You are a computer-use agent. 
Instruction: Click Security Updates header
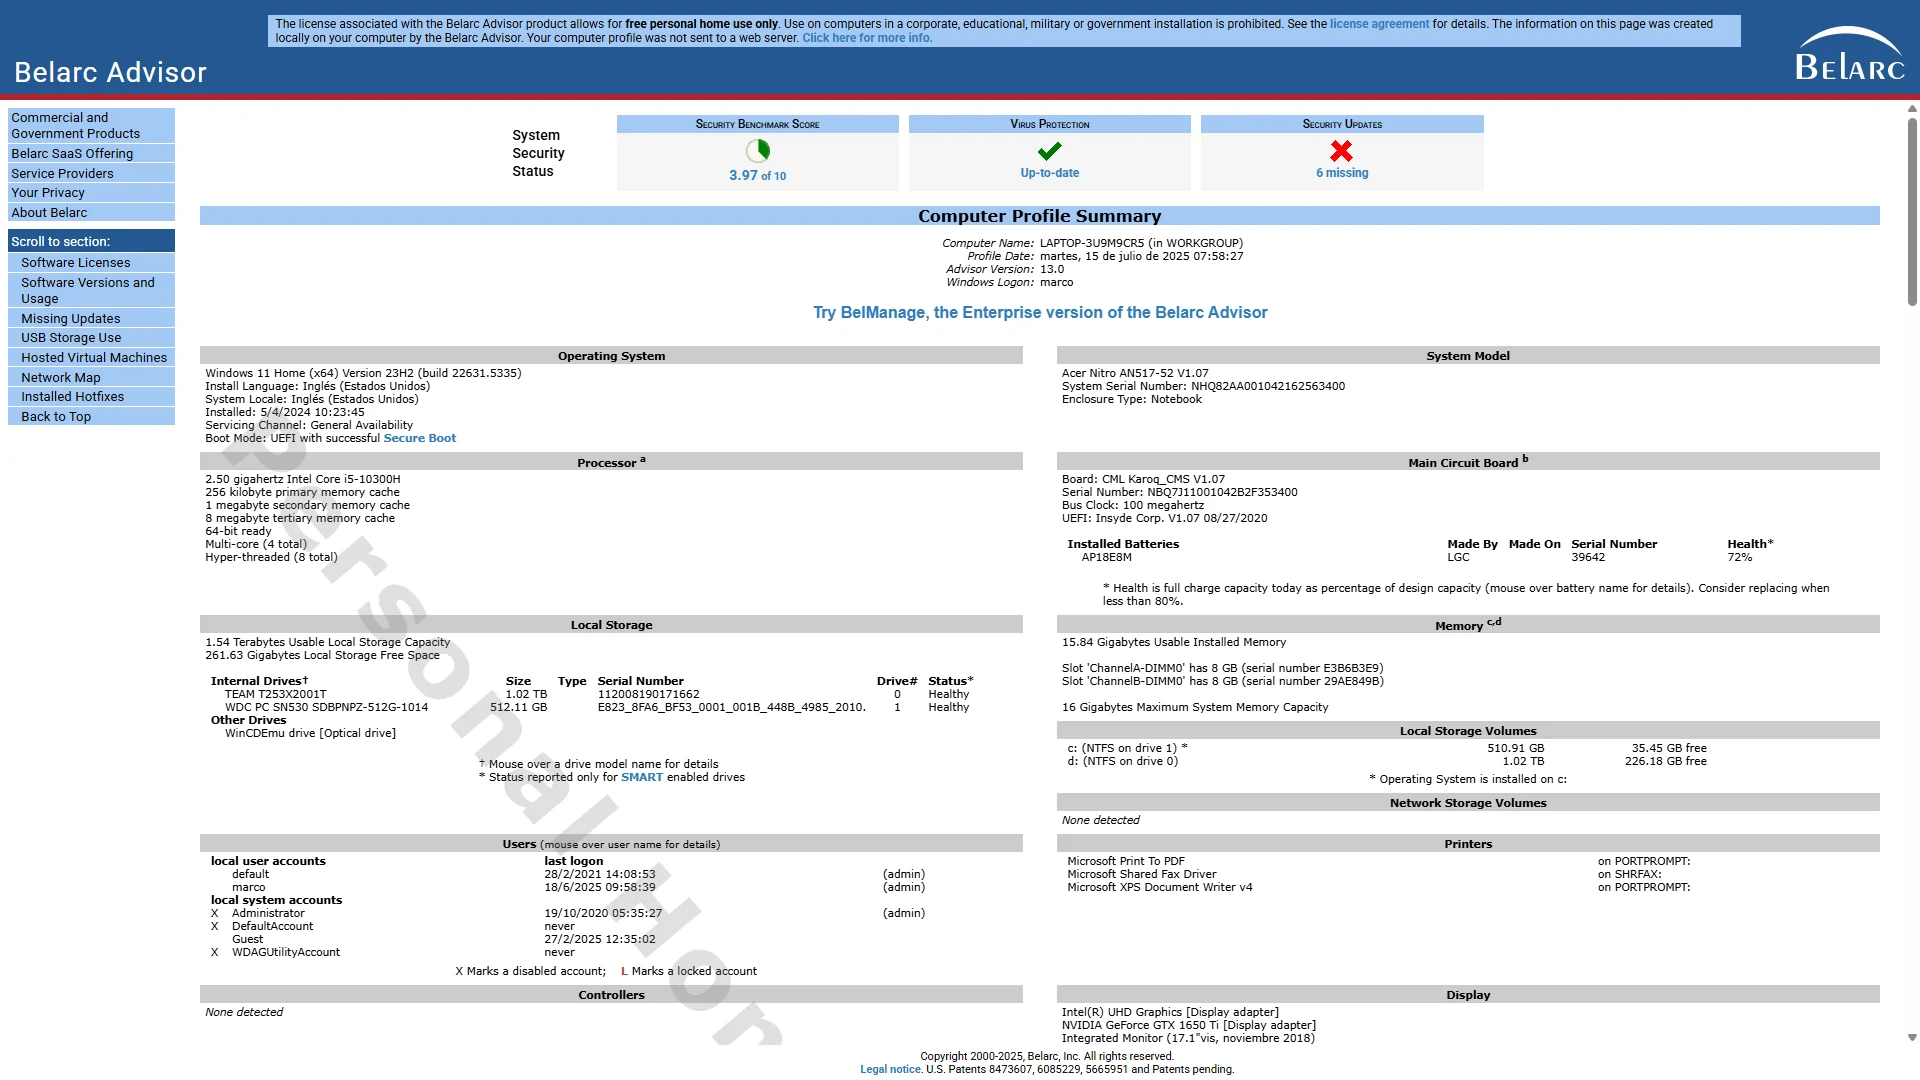point(1342,124)
